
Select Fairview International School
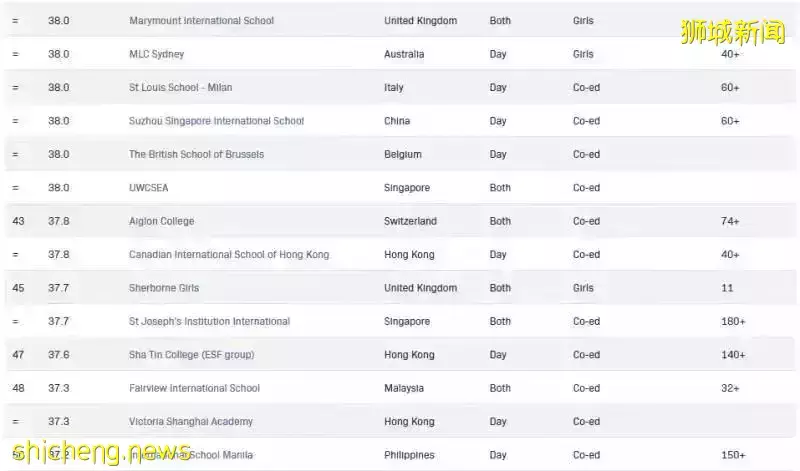point(194,388)
